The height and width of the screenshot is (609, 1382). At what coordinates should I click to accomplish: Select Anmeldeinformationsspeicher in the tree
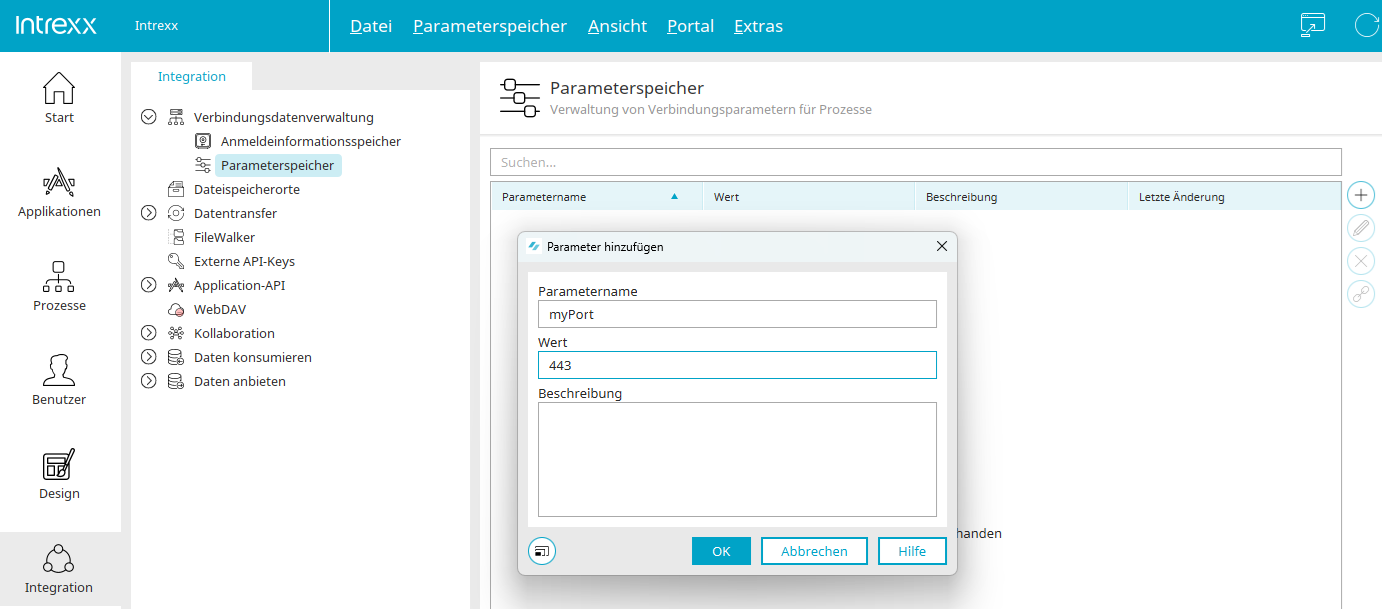pyautogui.click(x=310, y=141)
